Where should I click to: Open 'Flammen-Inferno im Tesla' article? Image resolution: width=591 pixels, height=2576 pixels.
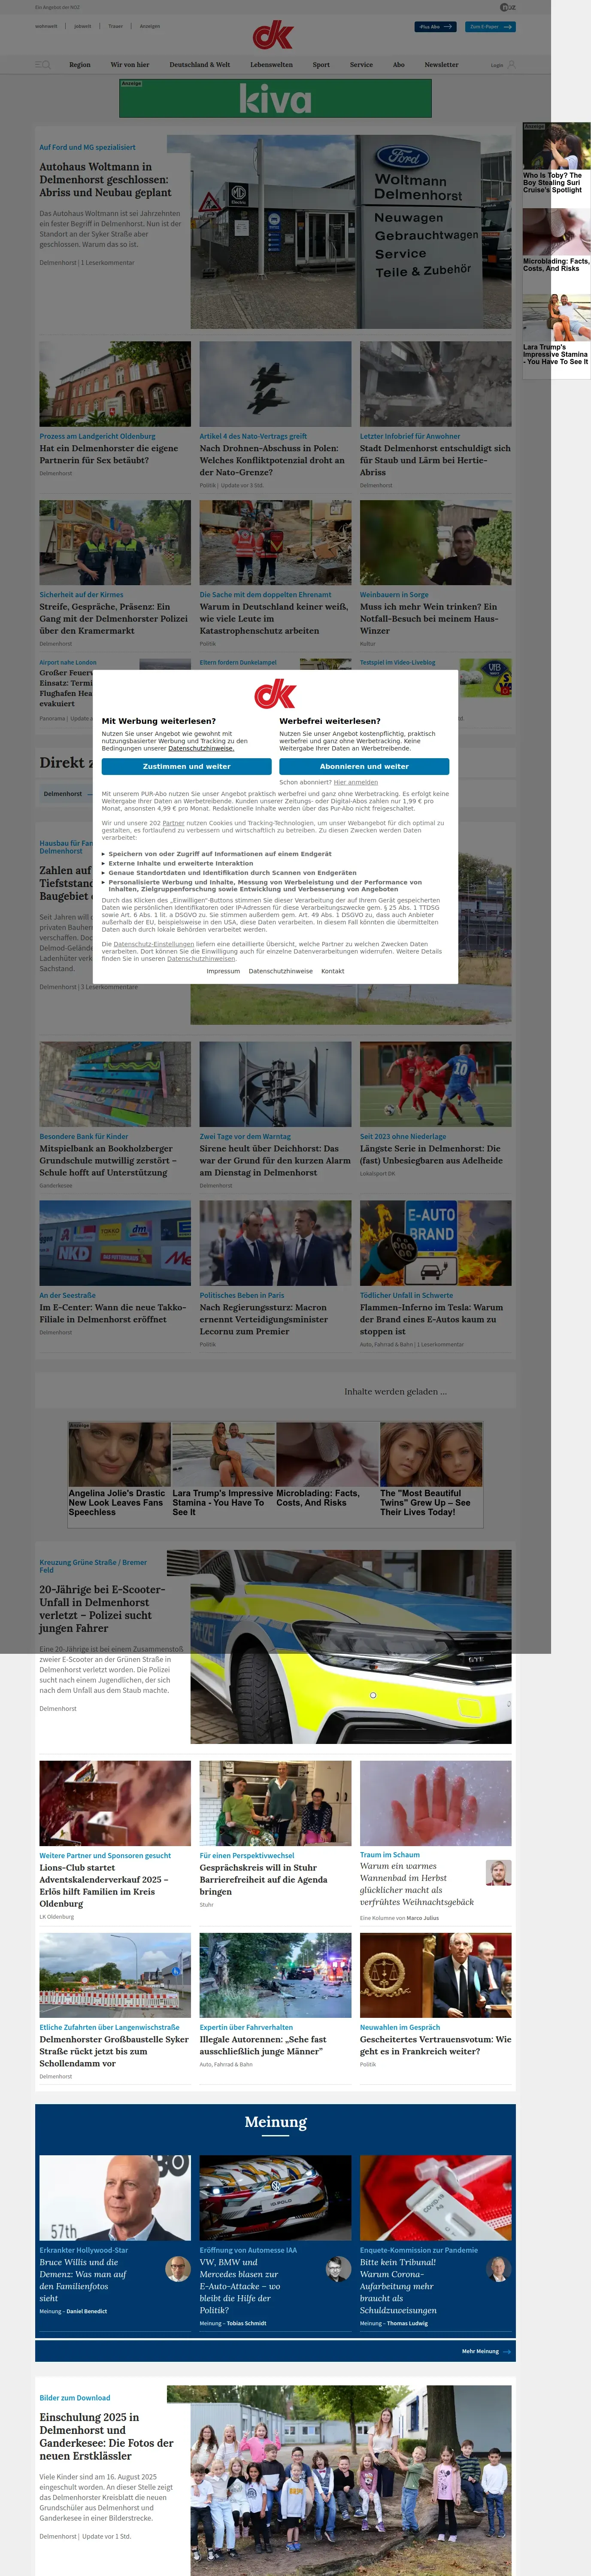(432, 1318)
